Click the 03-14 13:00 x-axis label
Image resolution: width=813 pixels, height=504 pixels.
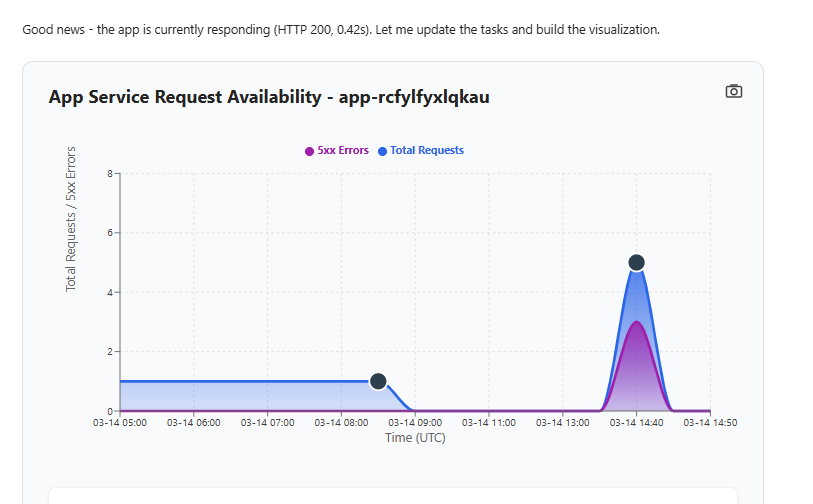563,423
